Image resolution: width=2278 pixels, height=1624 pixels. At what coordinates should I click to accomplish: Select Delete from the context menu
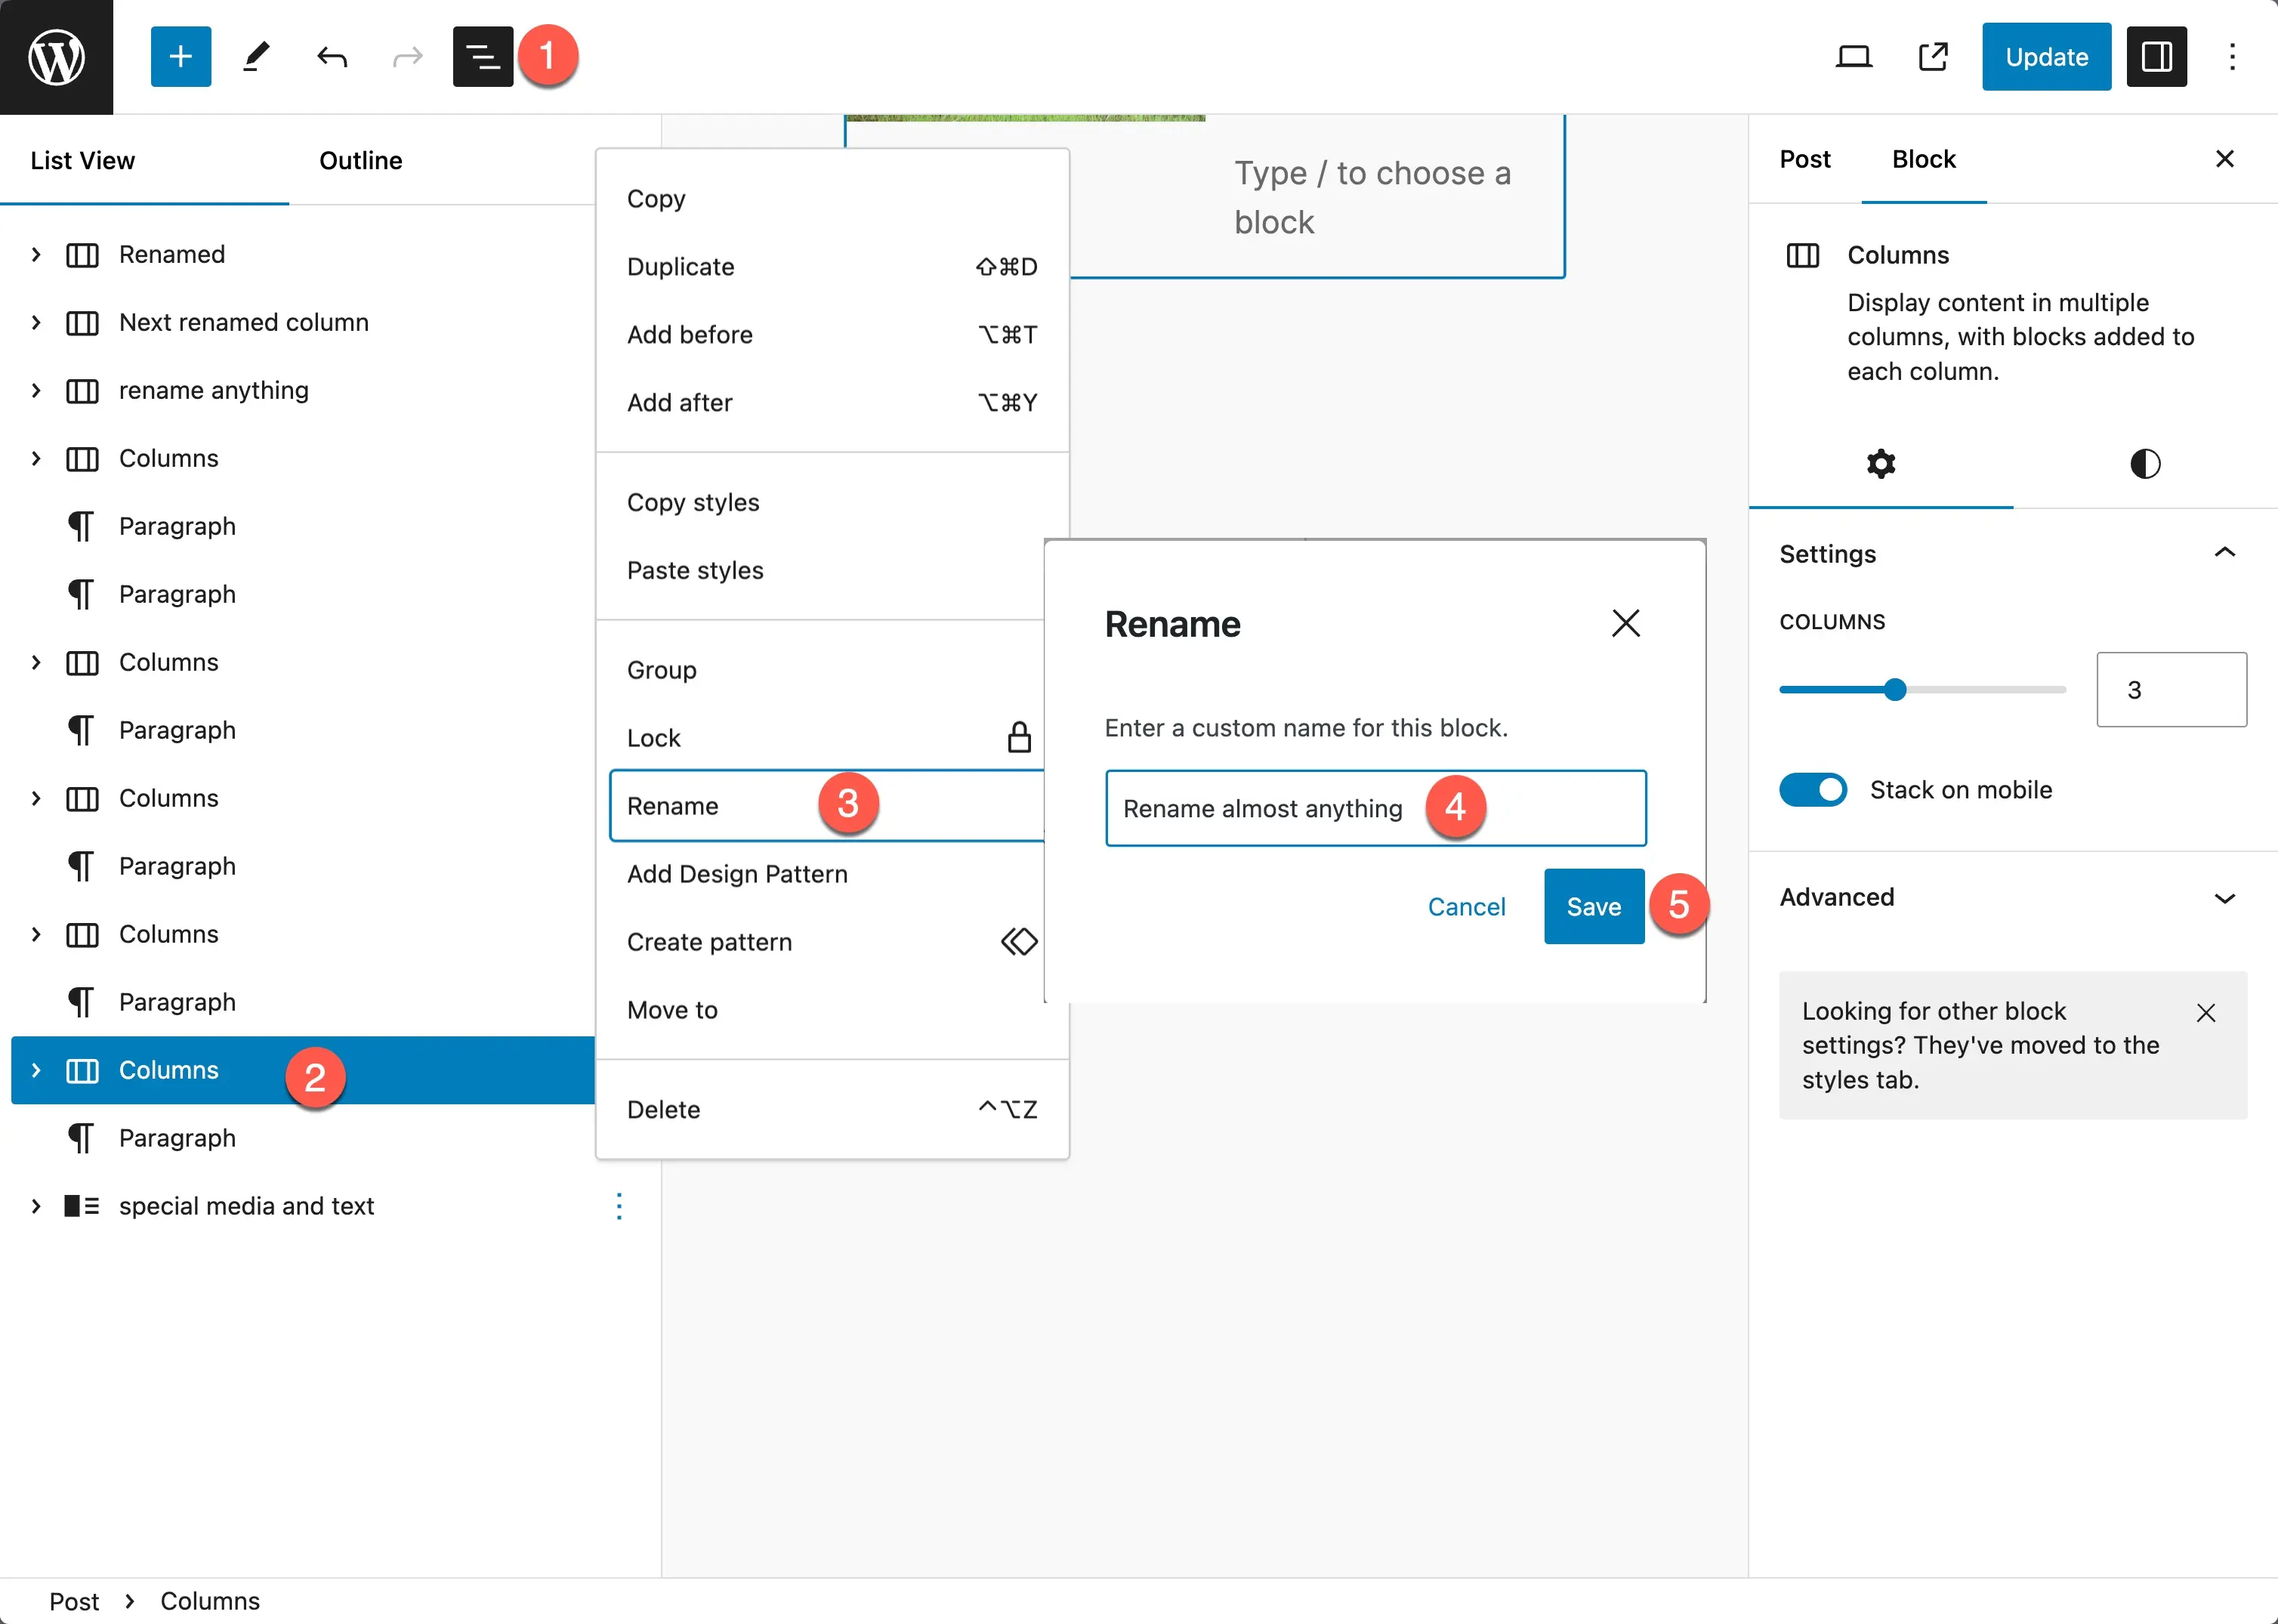[x=662, y=1107]
